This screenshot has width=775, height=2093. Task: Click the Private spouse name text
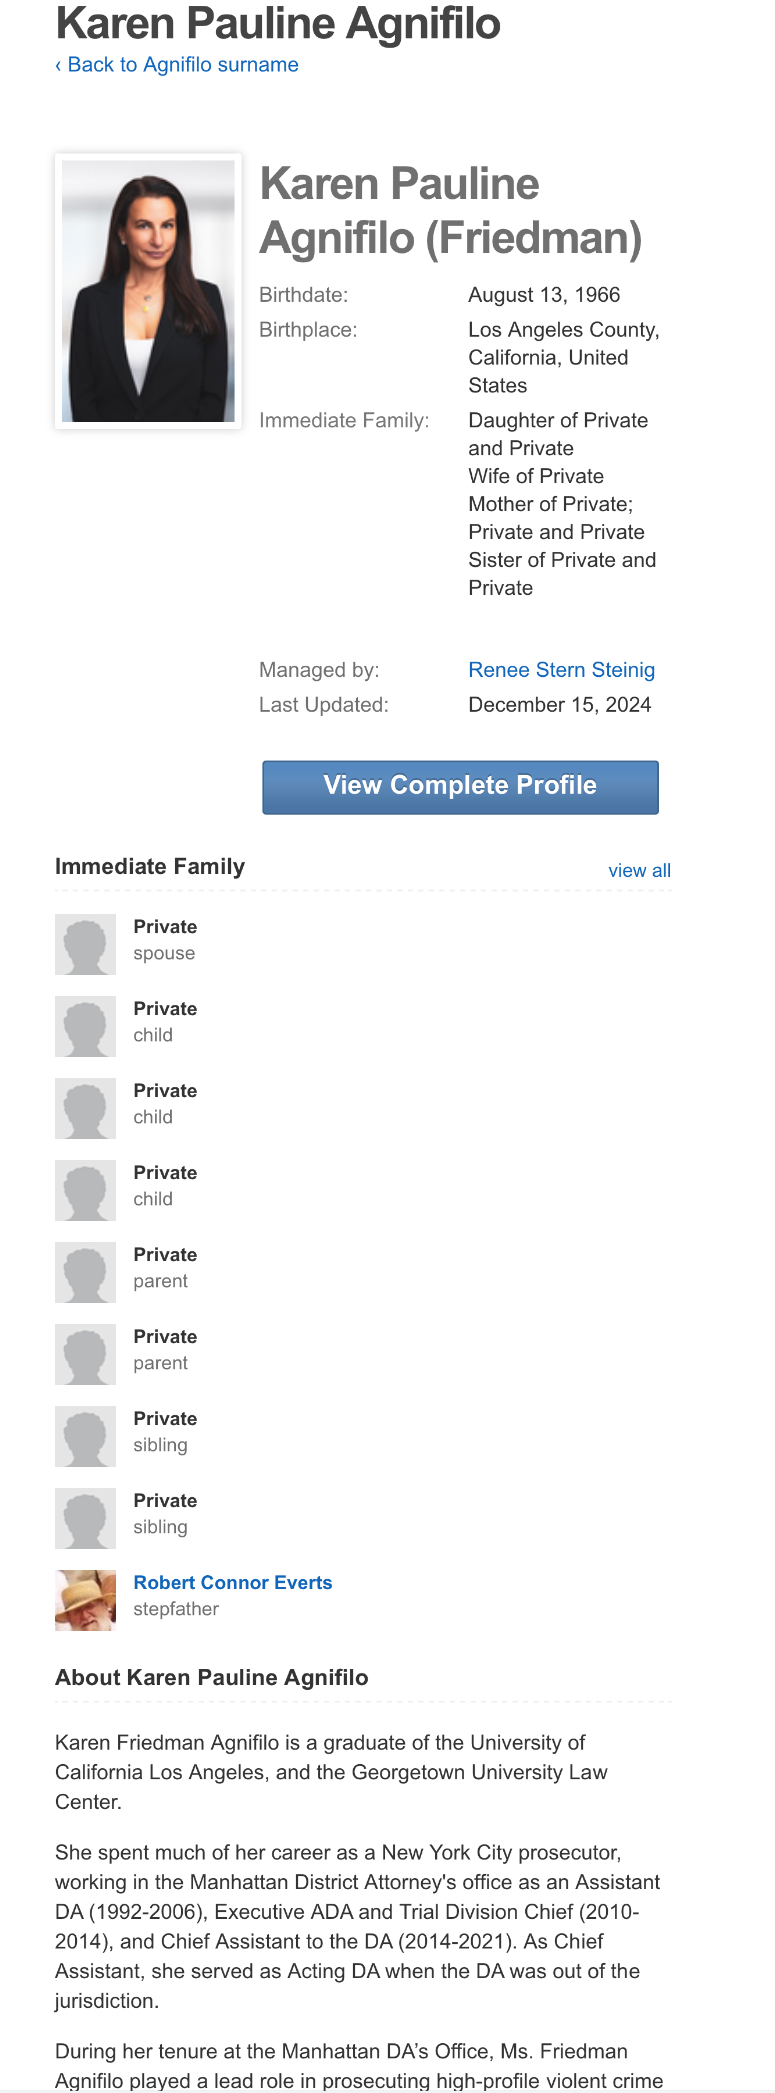pos(165,926)
